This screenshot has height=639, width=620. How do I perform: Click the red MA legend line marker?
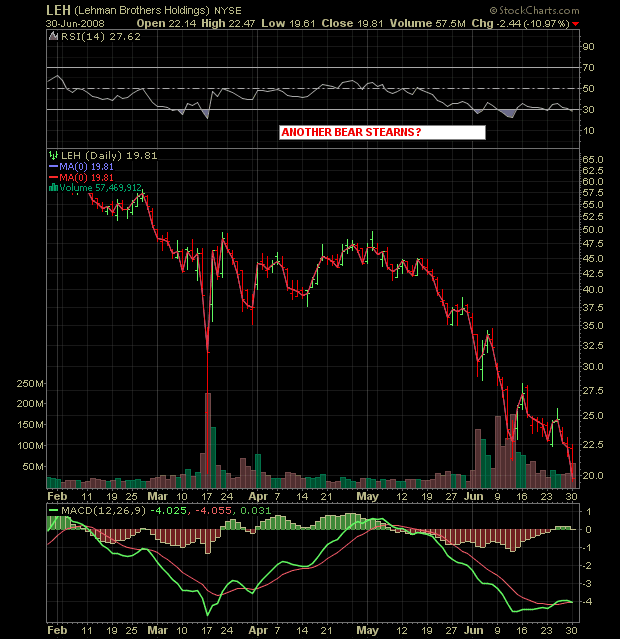coord(53,177)
